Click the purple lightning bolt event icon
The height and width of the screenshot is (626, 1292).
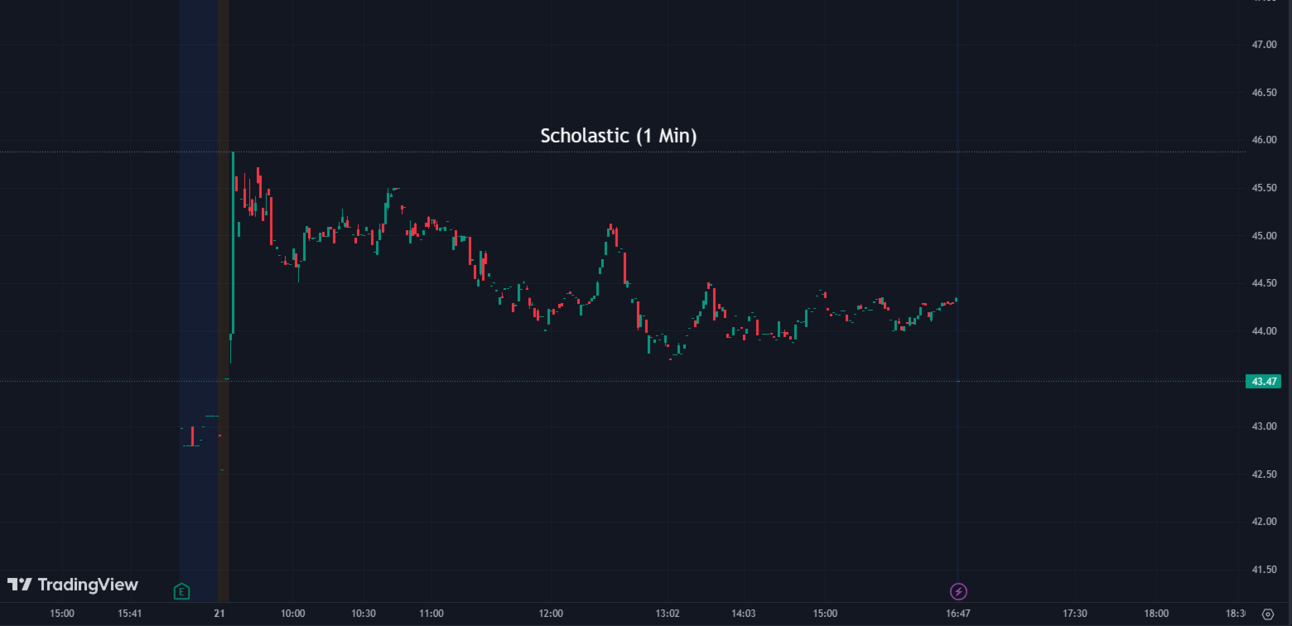[958, 591]
